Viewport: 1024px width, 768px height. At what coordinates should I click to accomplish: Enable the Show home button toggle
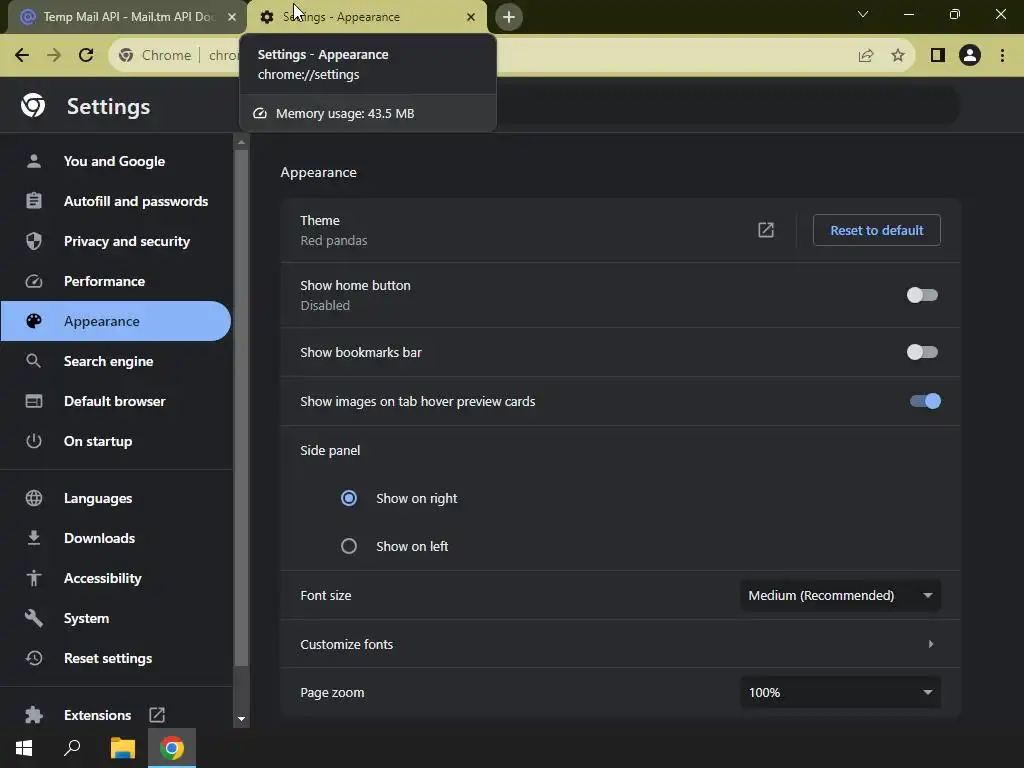922,295
